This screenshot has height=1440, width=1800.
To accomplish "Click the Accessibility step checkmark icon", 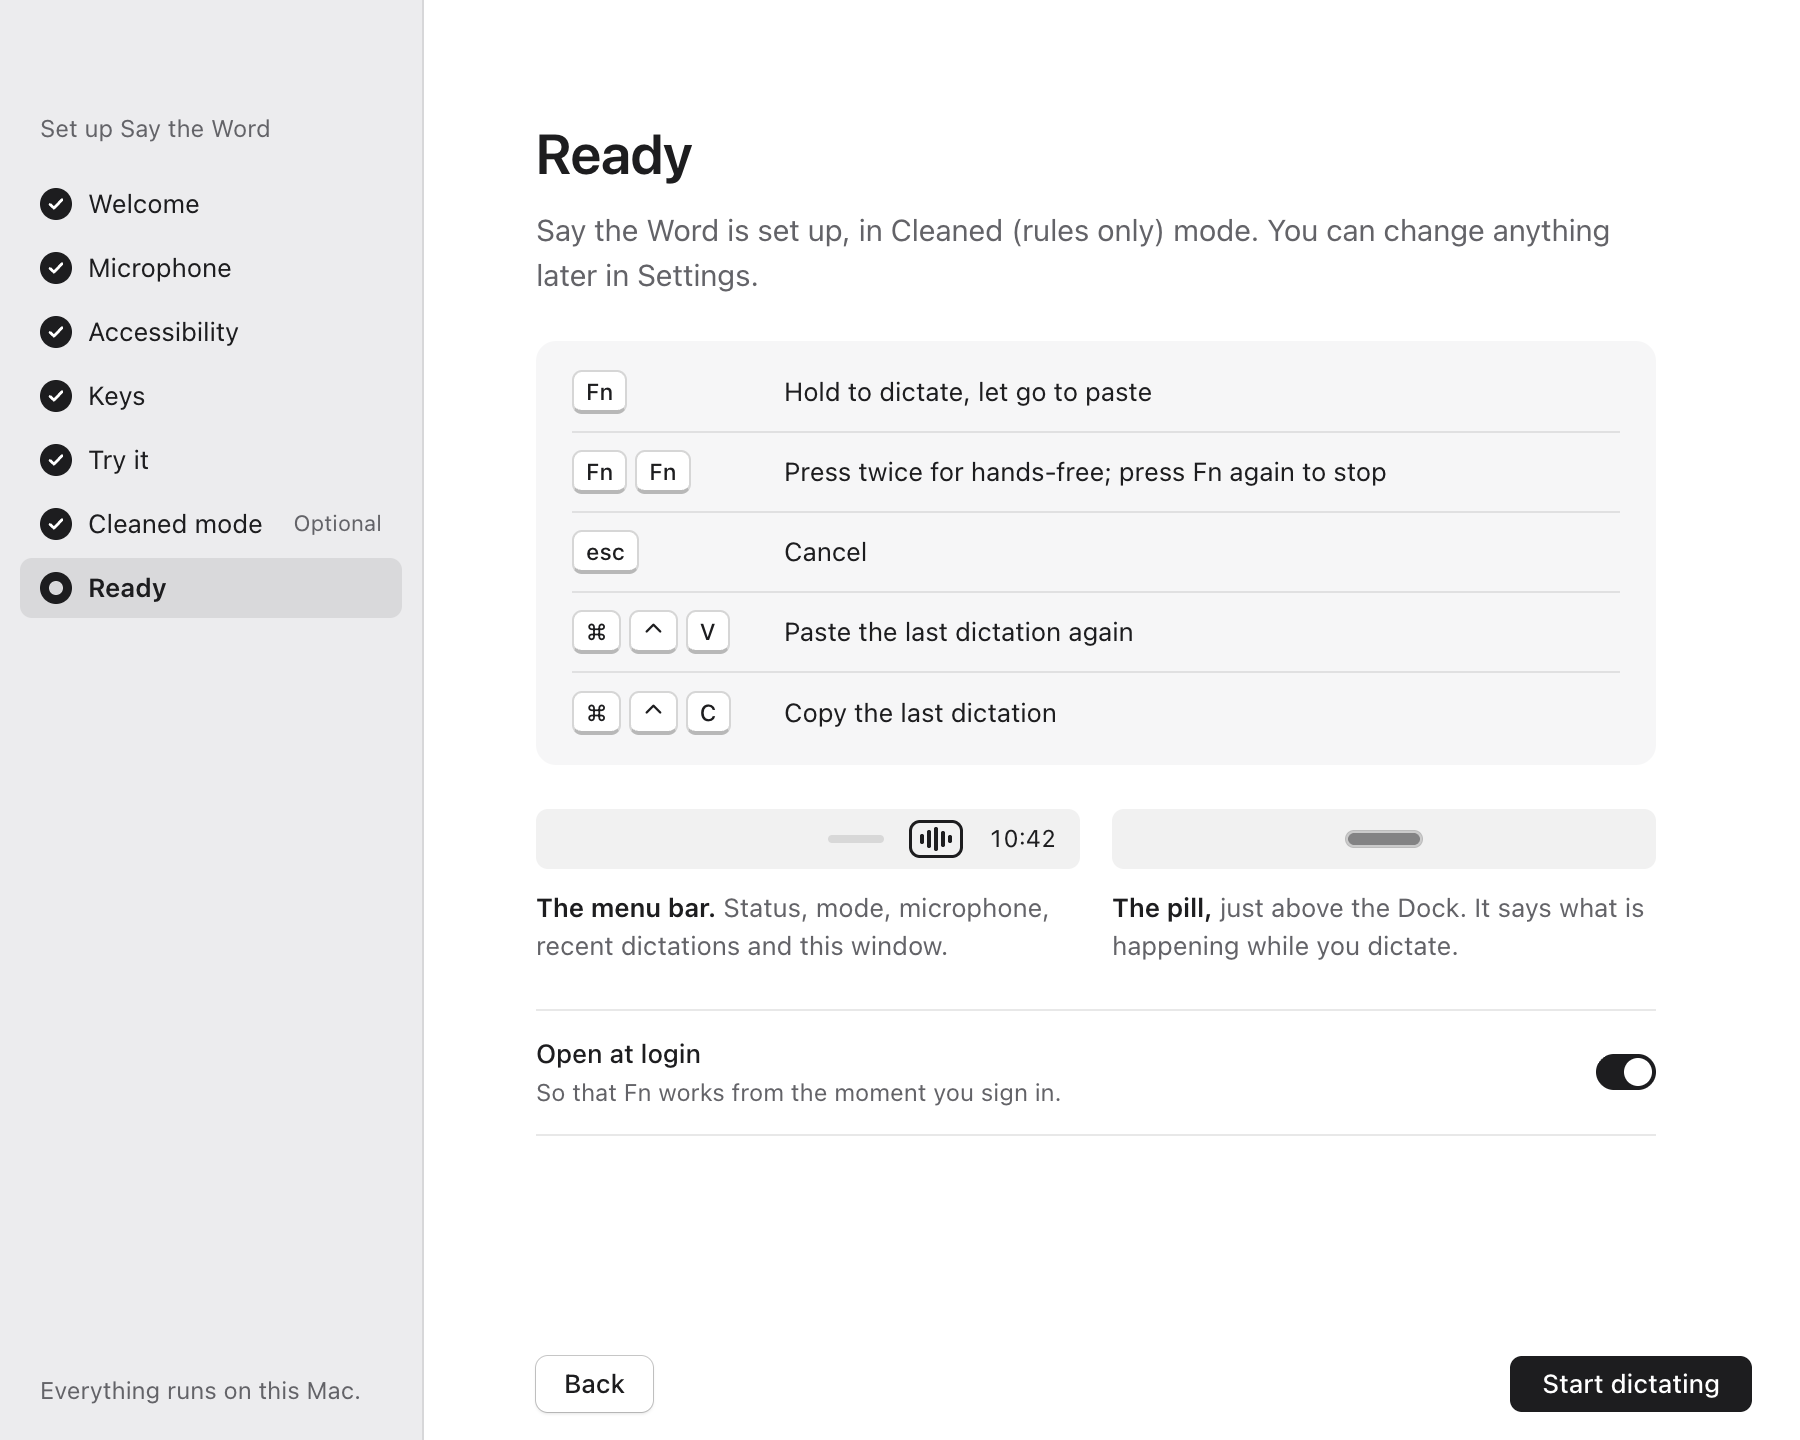I will [56, 332].
